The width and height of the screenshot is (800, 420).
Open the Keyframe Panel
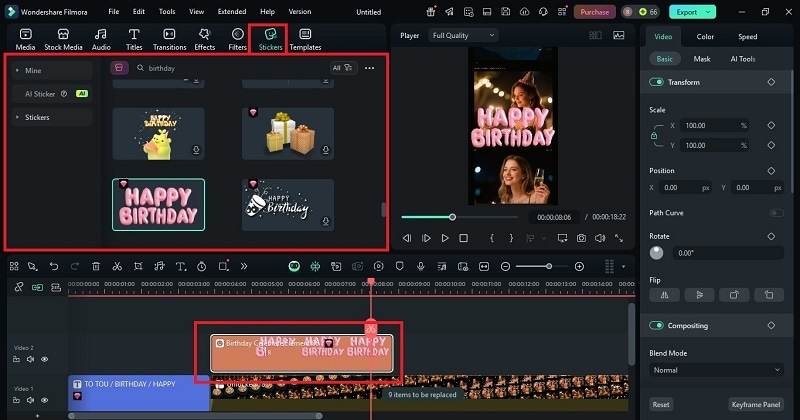[756, 405]
